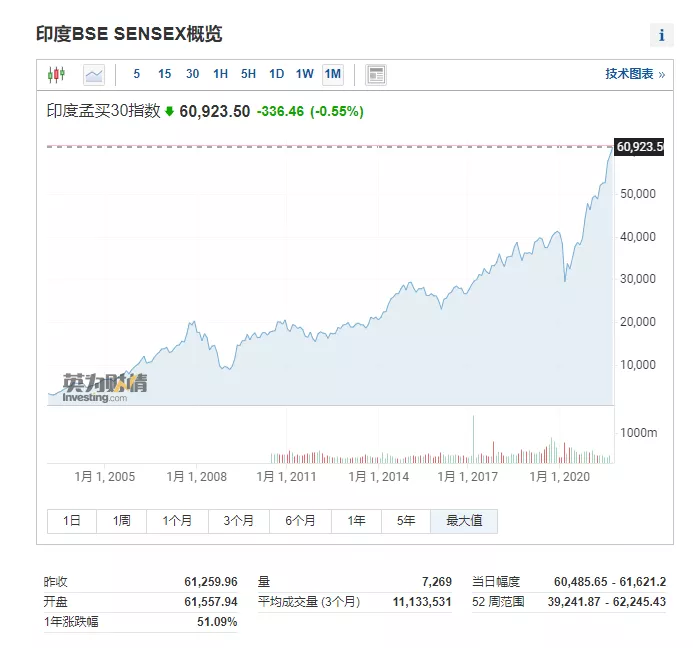Open the 技术图表 link
Image resolution: width=693 pixels, height=648 pixels.
point(634,74)
